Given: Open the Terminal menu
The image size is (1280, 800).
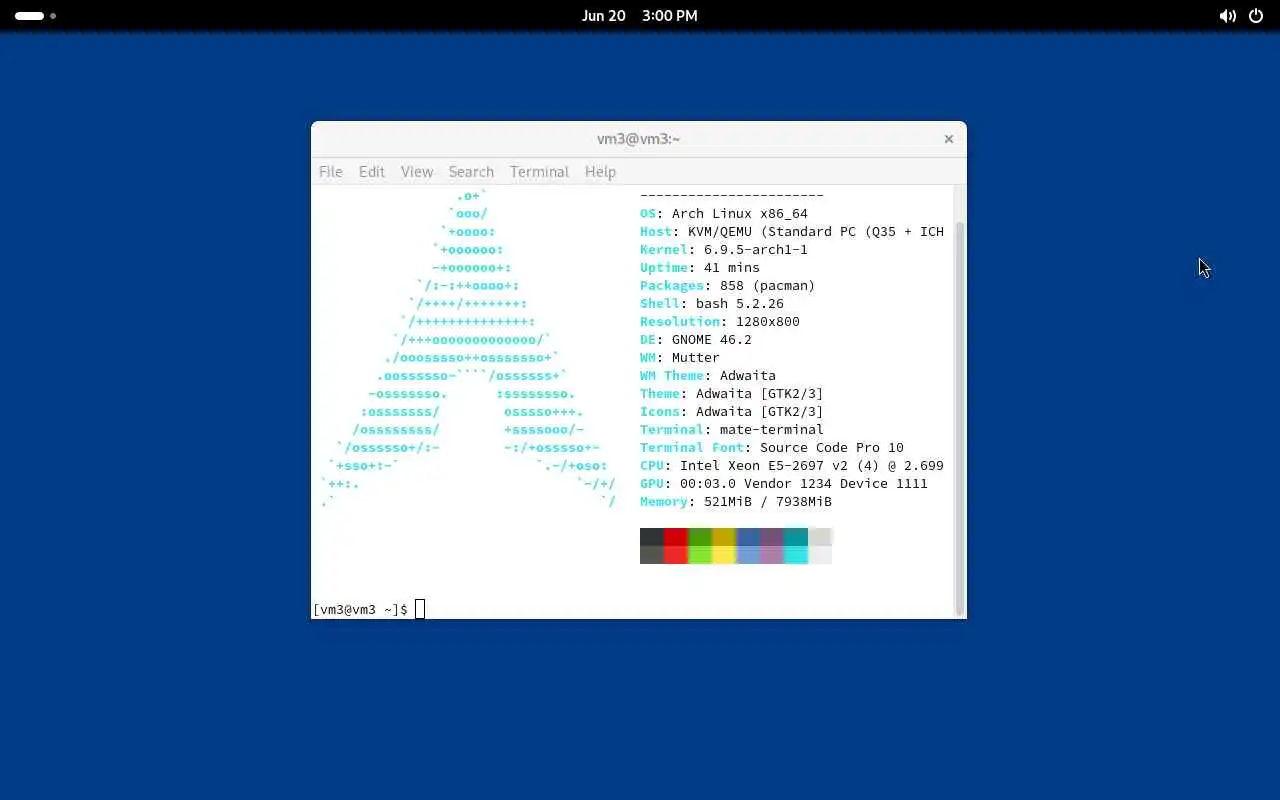Looking at the screenshot, I should pyautogui.click(x=539, y=172).
